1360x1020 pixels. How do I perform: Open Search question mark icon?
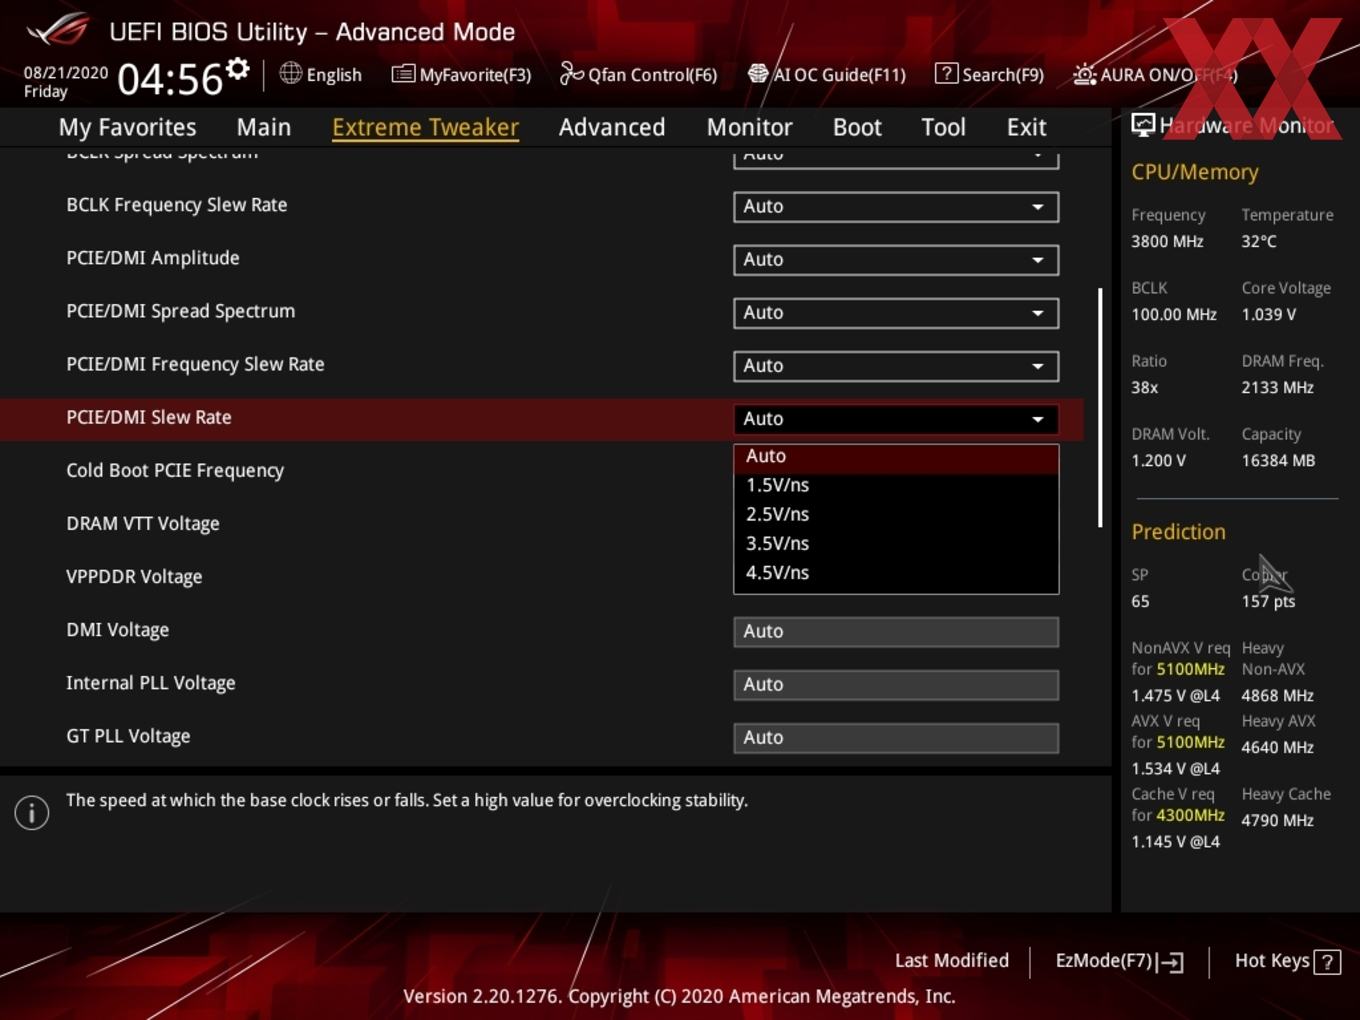(945, 73)
